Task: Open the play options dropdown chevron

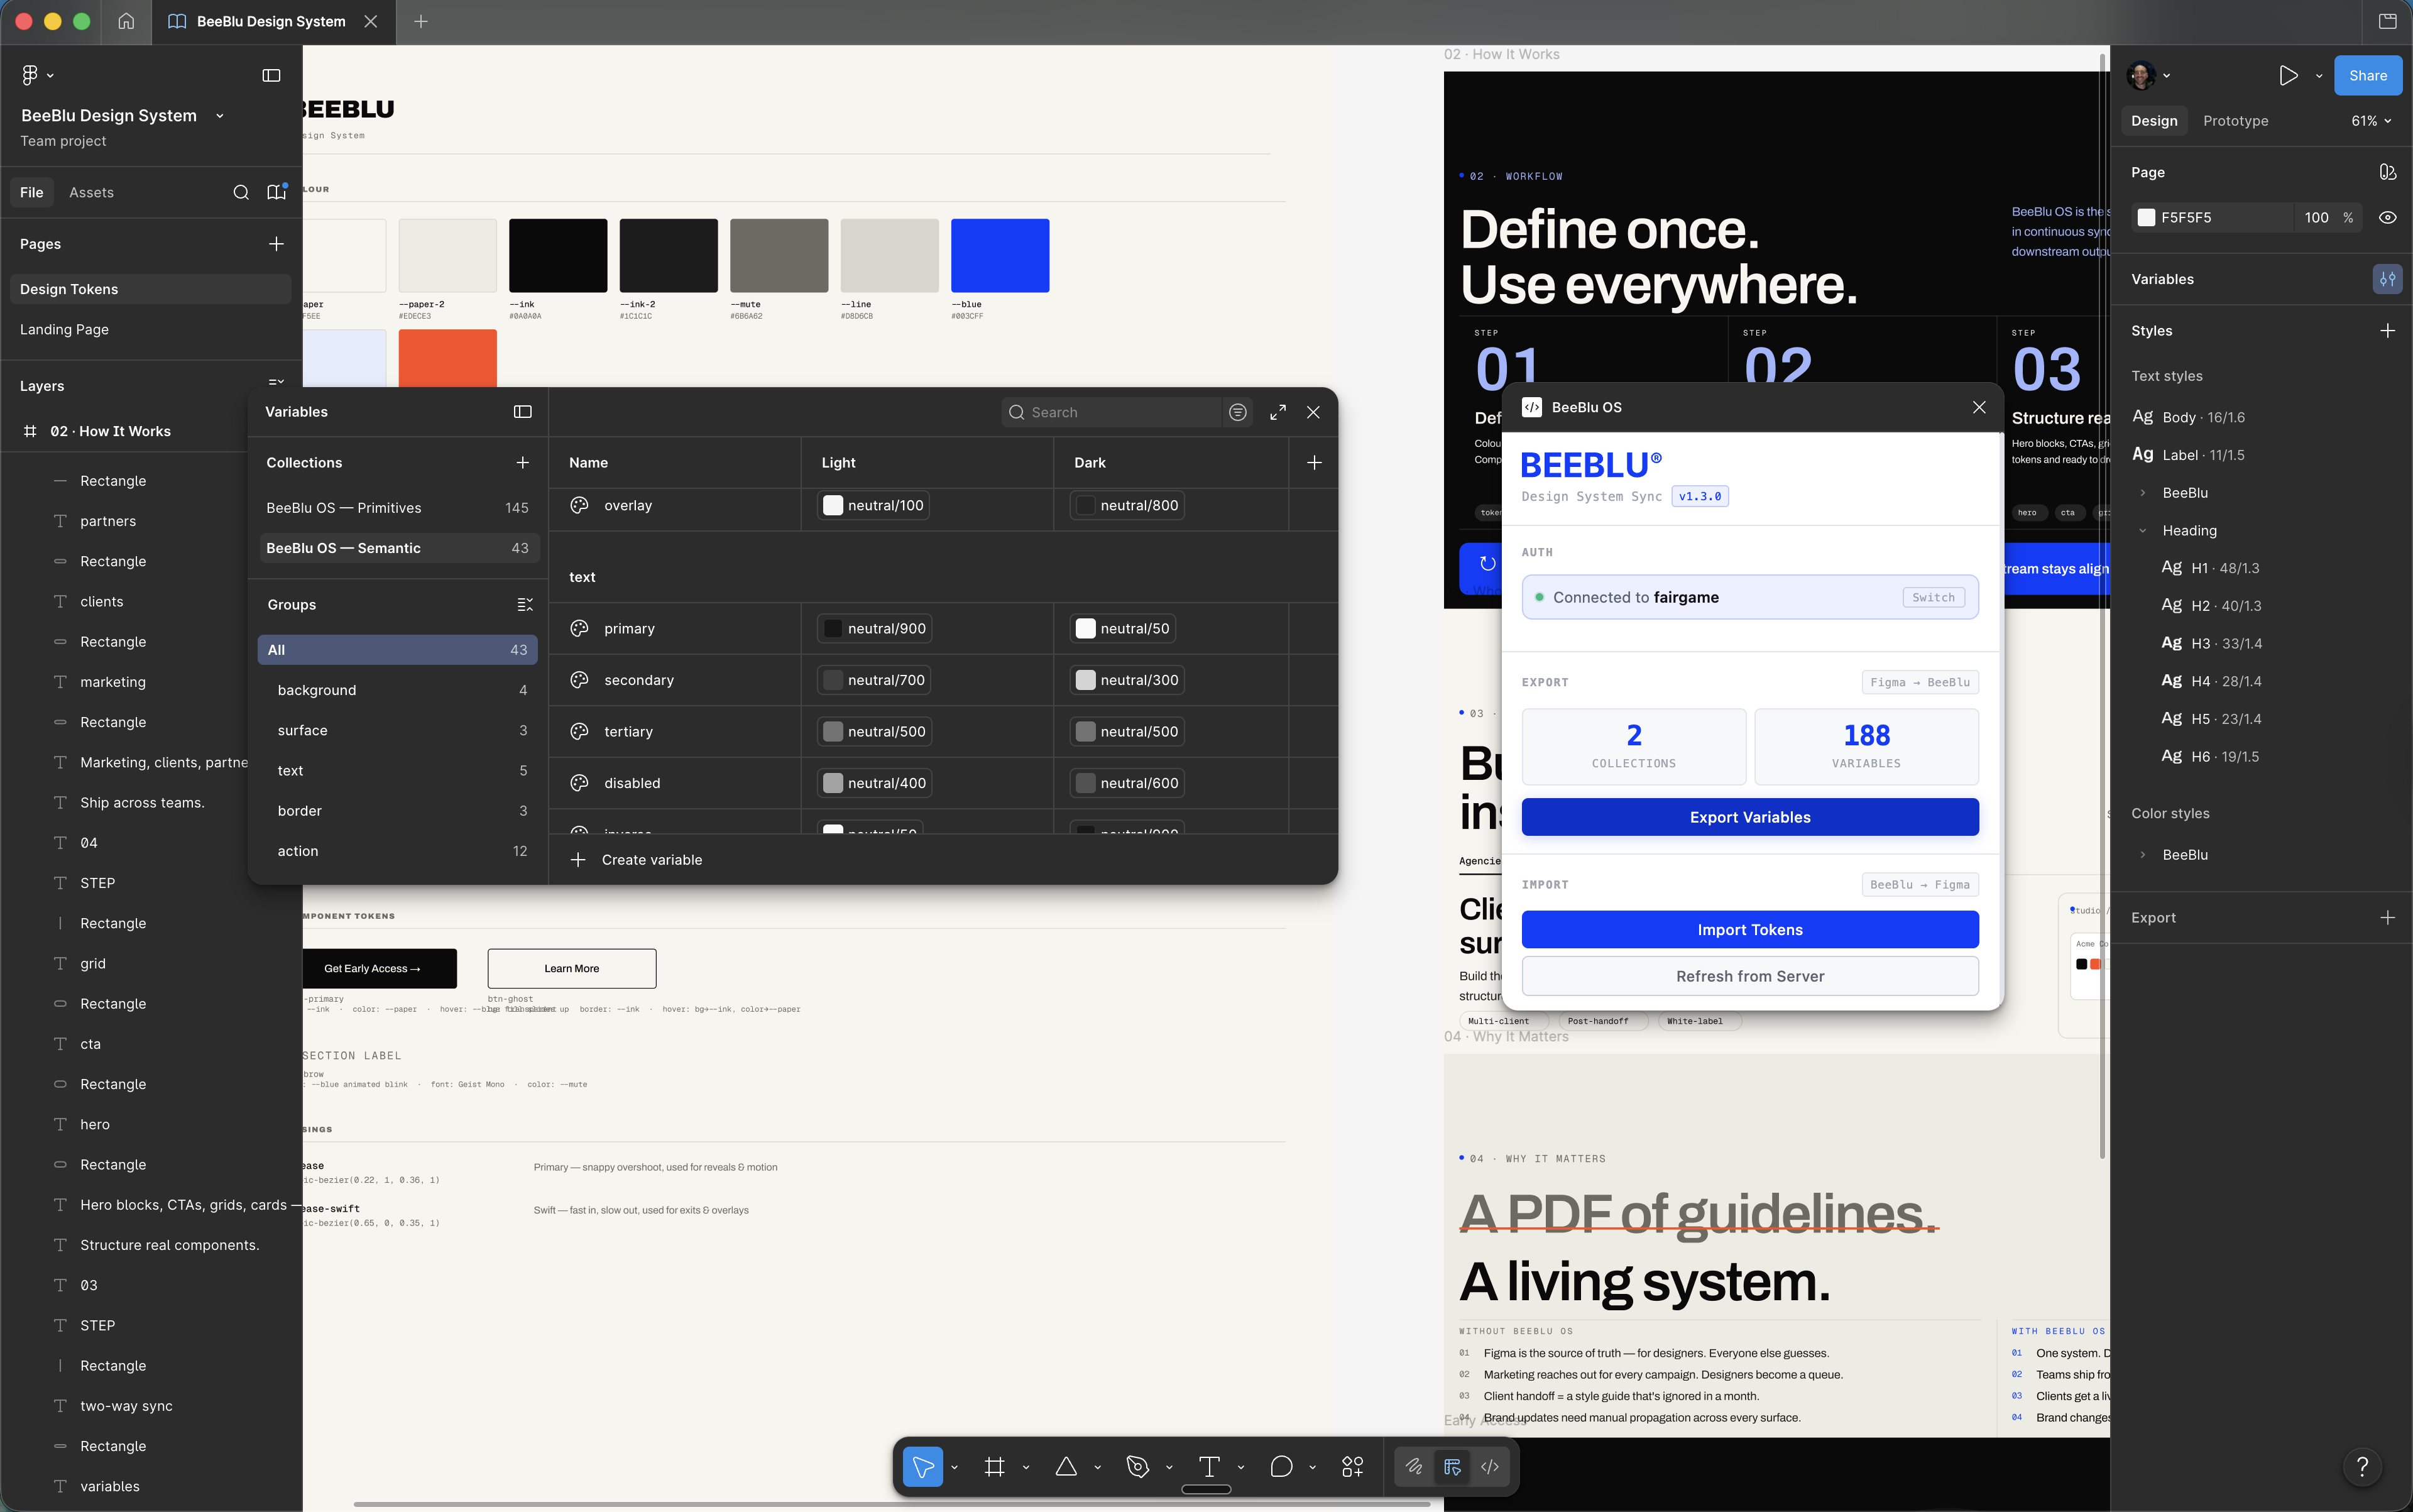Action: (x=2318, y=75)
